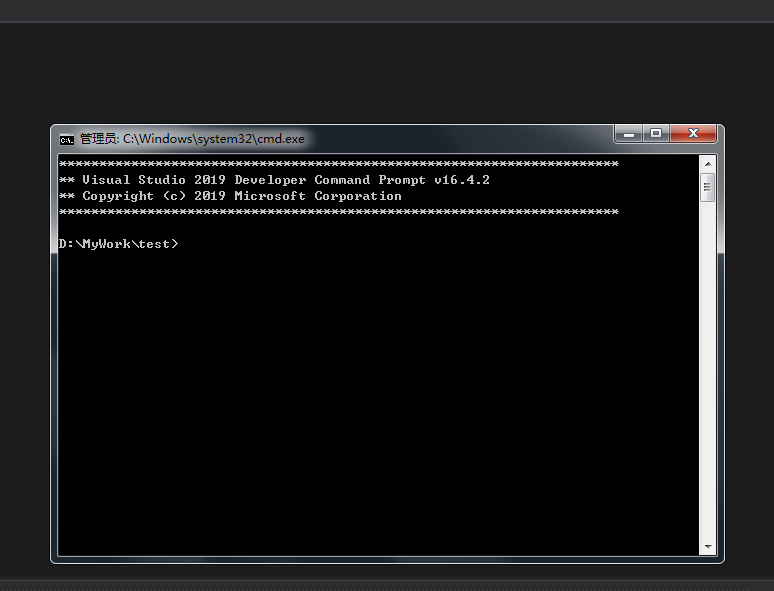The image size is (774, 591).
Task: Click the asterisk line below the Copyright line
Action: tap(339, 212)
